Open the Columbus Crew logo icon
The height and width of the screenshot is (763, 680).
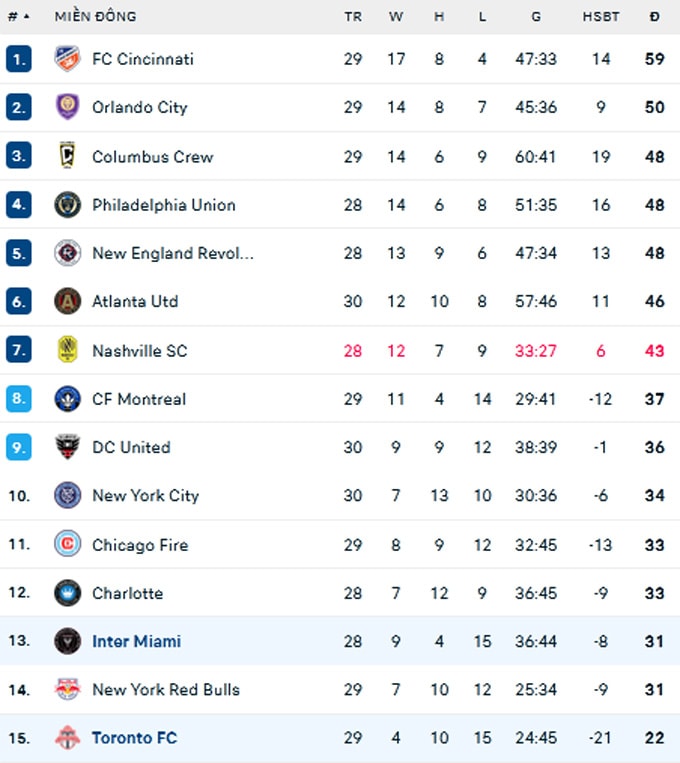67,156
